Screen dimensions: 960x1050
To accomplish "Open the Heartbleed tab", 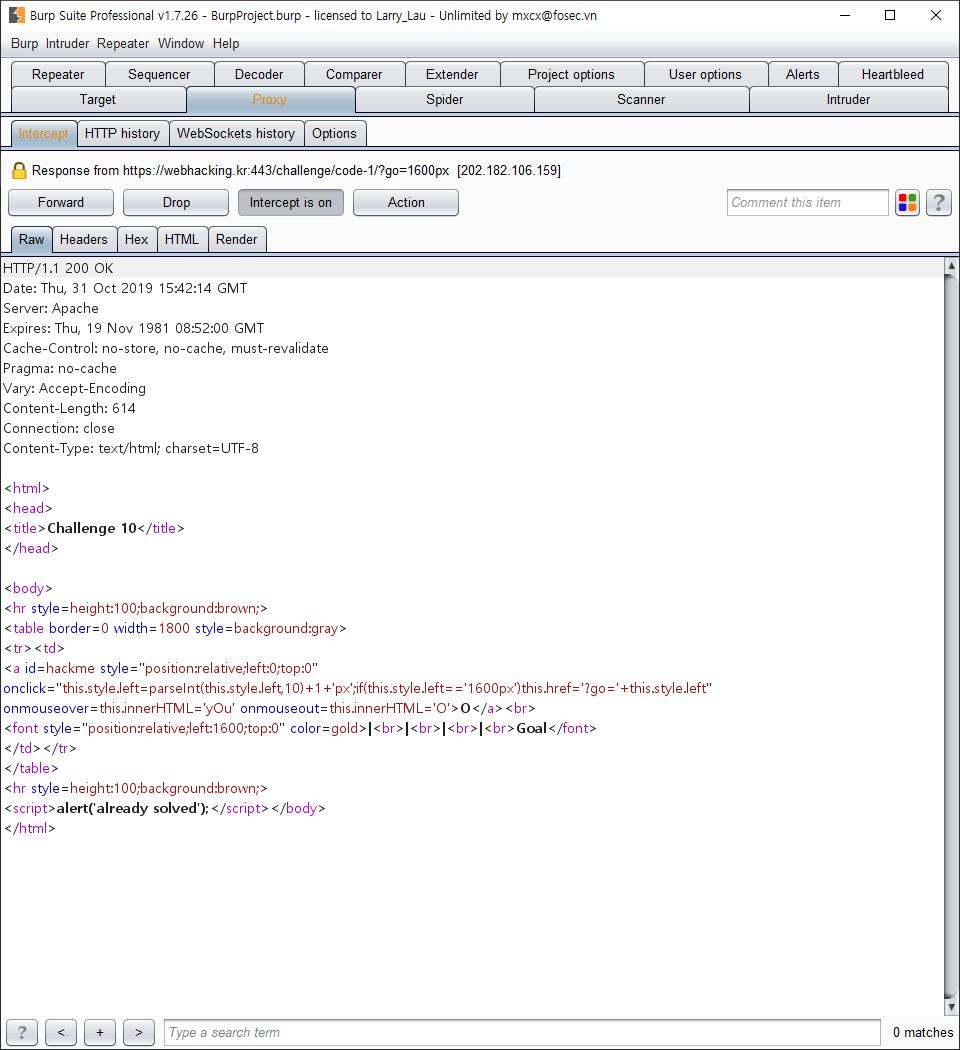I will coord(892,74).
